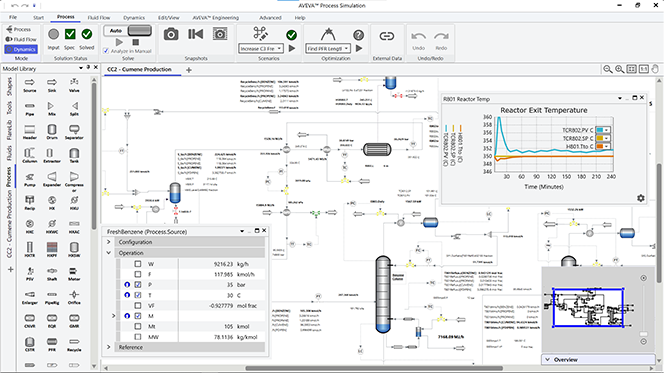Click zoom in magnifier on canvas toolbar
The image size is (664, 373).
click(620, 69)
